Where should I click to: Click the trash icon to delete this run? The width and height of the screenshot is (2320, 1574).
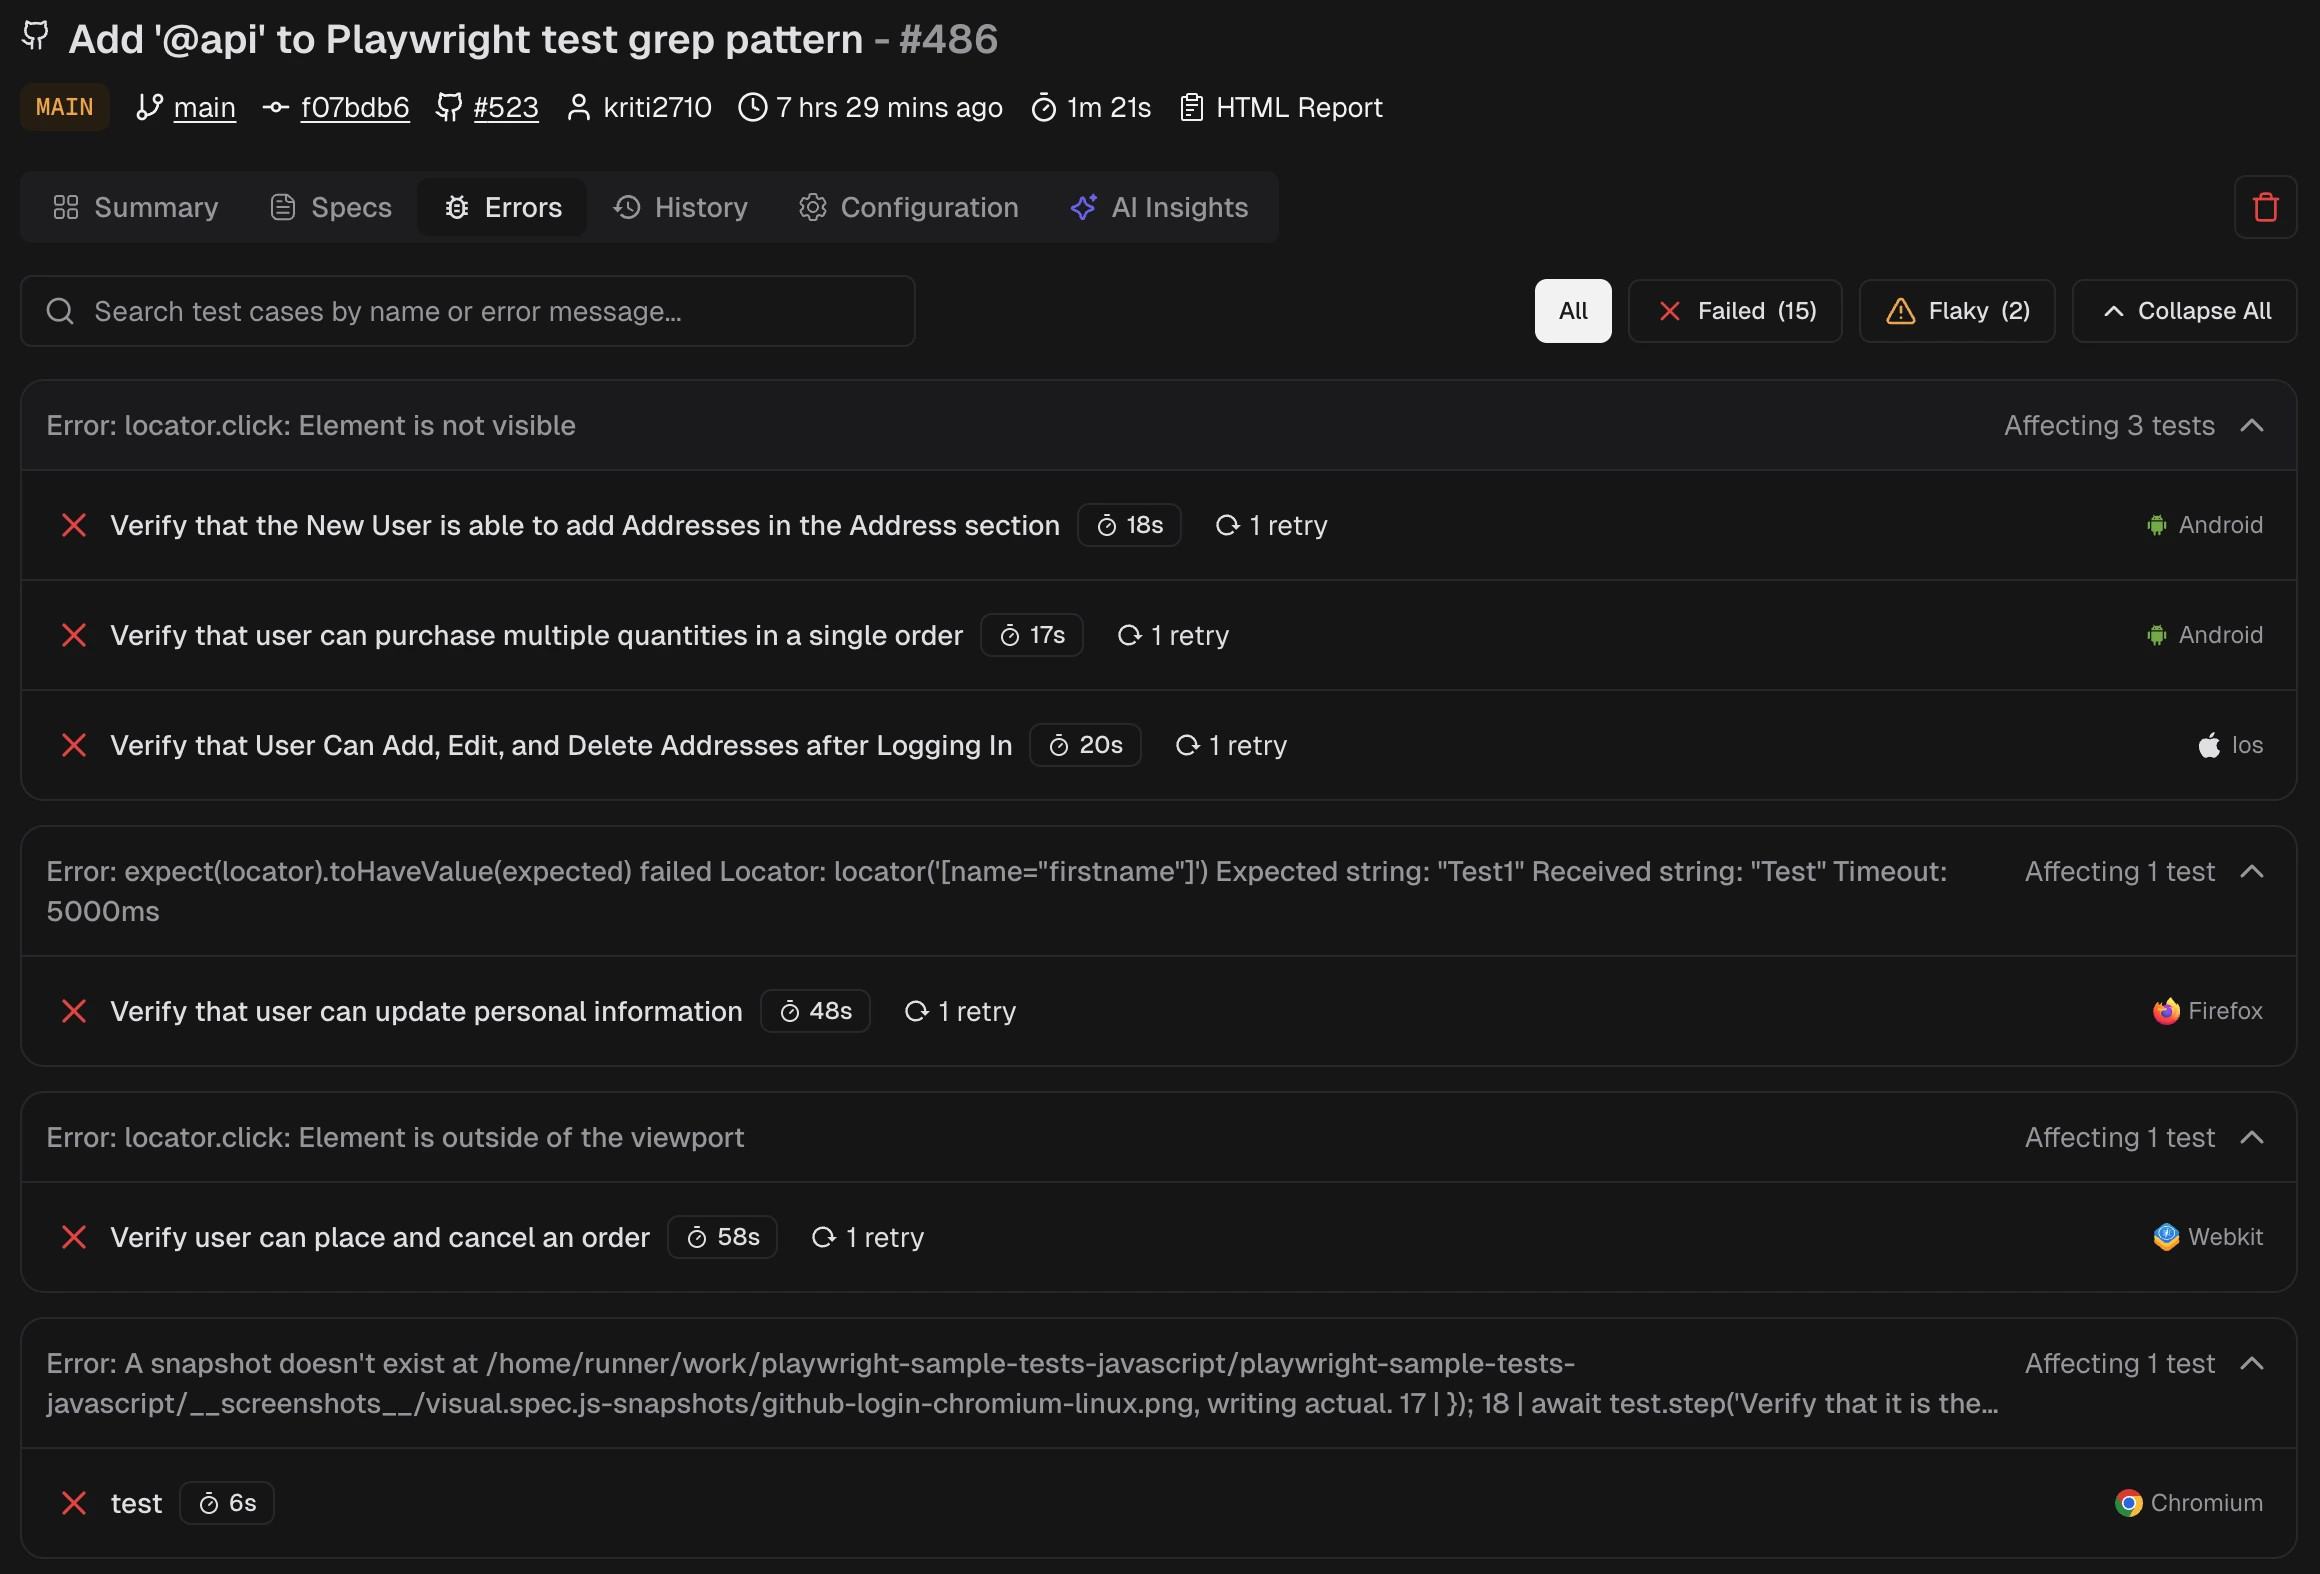click(x=2265, y=207)
